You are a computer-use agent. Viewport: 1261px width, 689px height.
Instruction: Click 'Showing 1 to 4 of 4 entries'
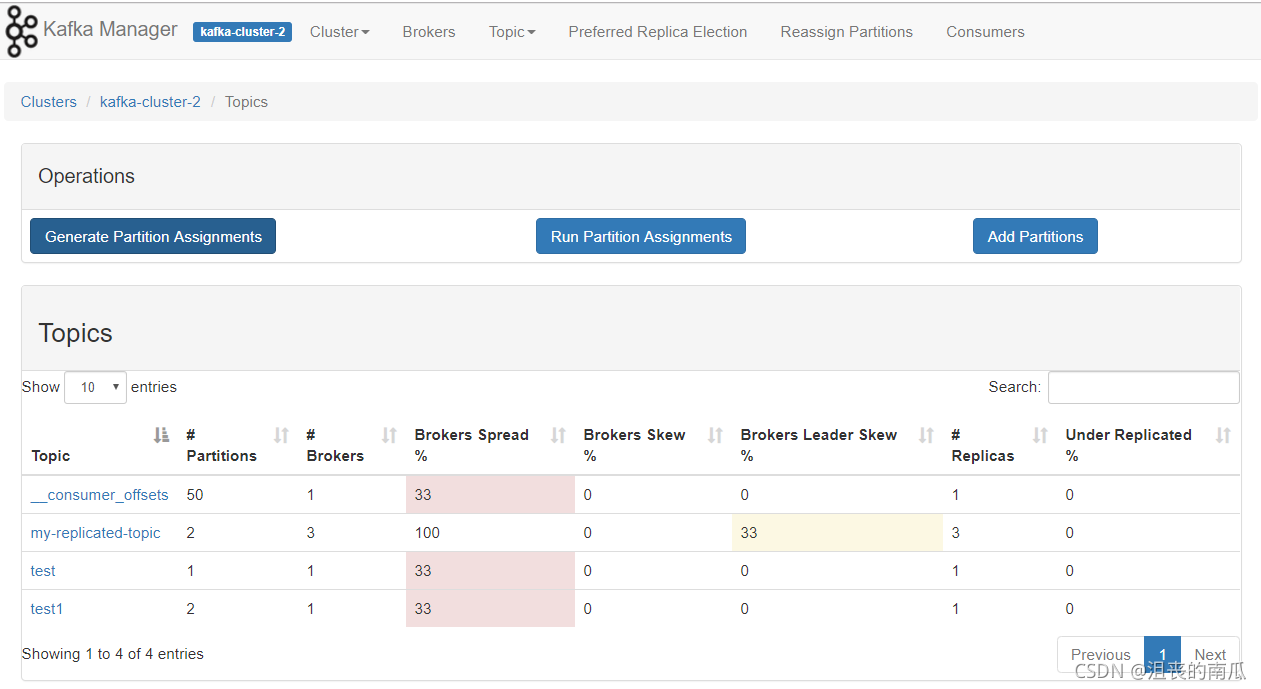point(112,654)
